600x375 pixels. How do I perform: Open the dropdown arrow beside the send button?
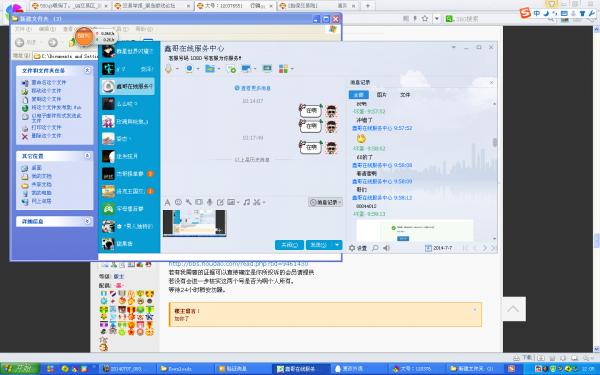[337, 245]
